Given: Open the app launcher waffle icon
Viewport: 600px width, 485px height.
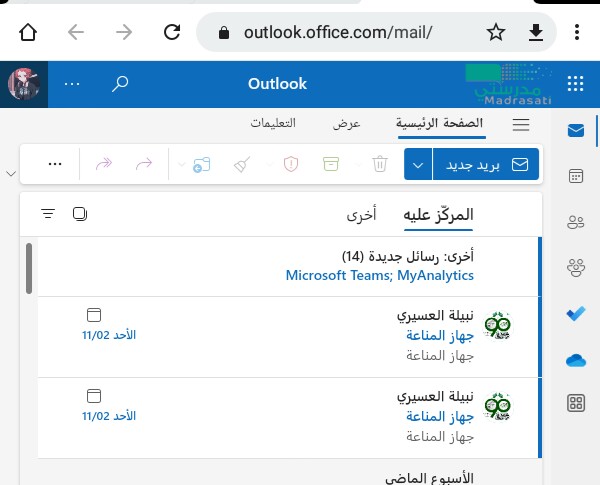Looking at the screenshot, I should (575, 84).
